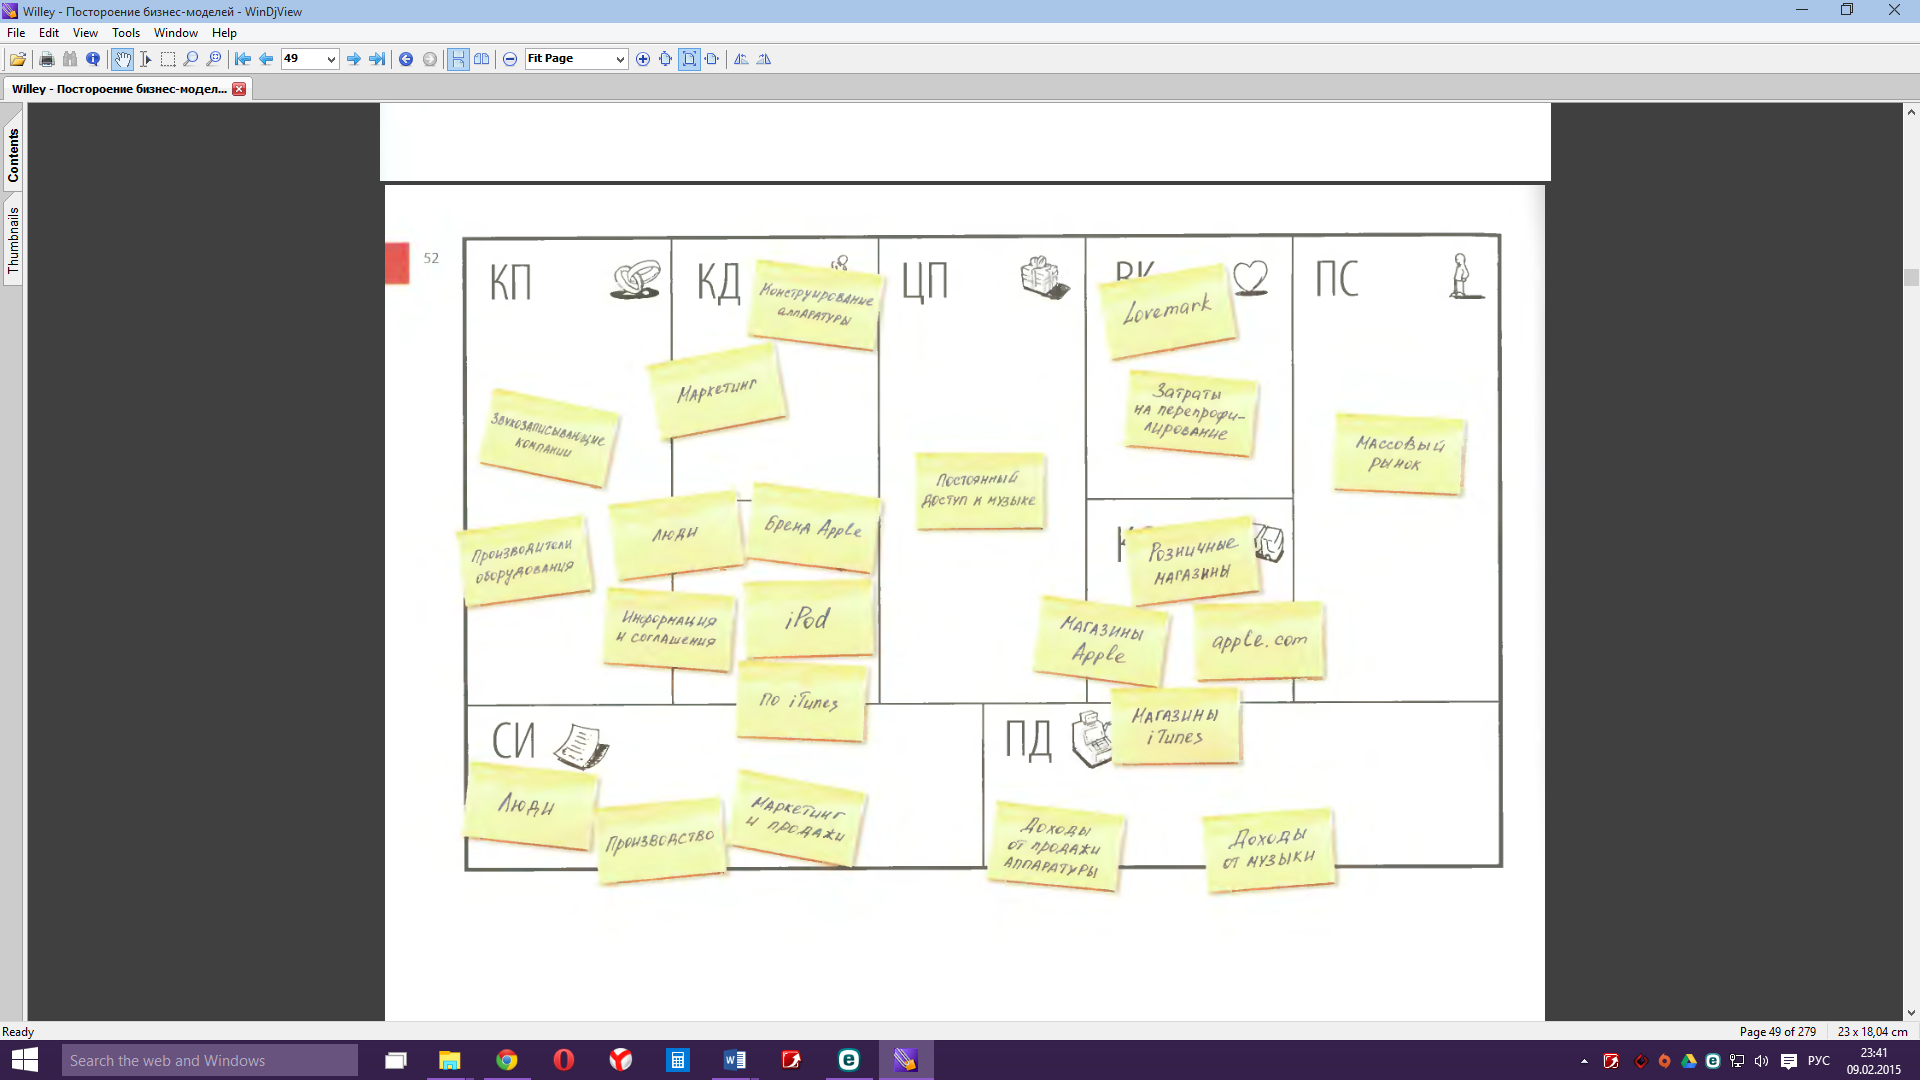The height and width of the screenshot is (1080, 1920).
Task: Switch input language РУС indicator
Action: (1819, 1061)
